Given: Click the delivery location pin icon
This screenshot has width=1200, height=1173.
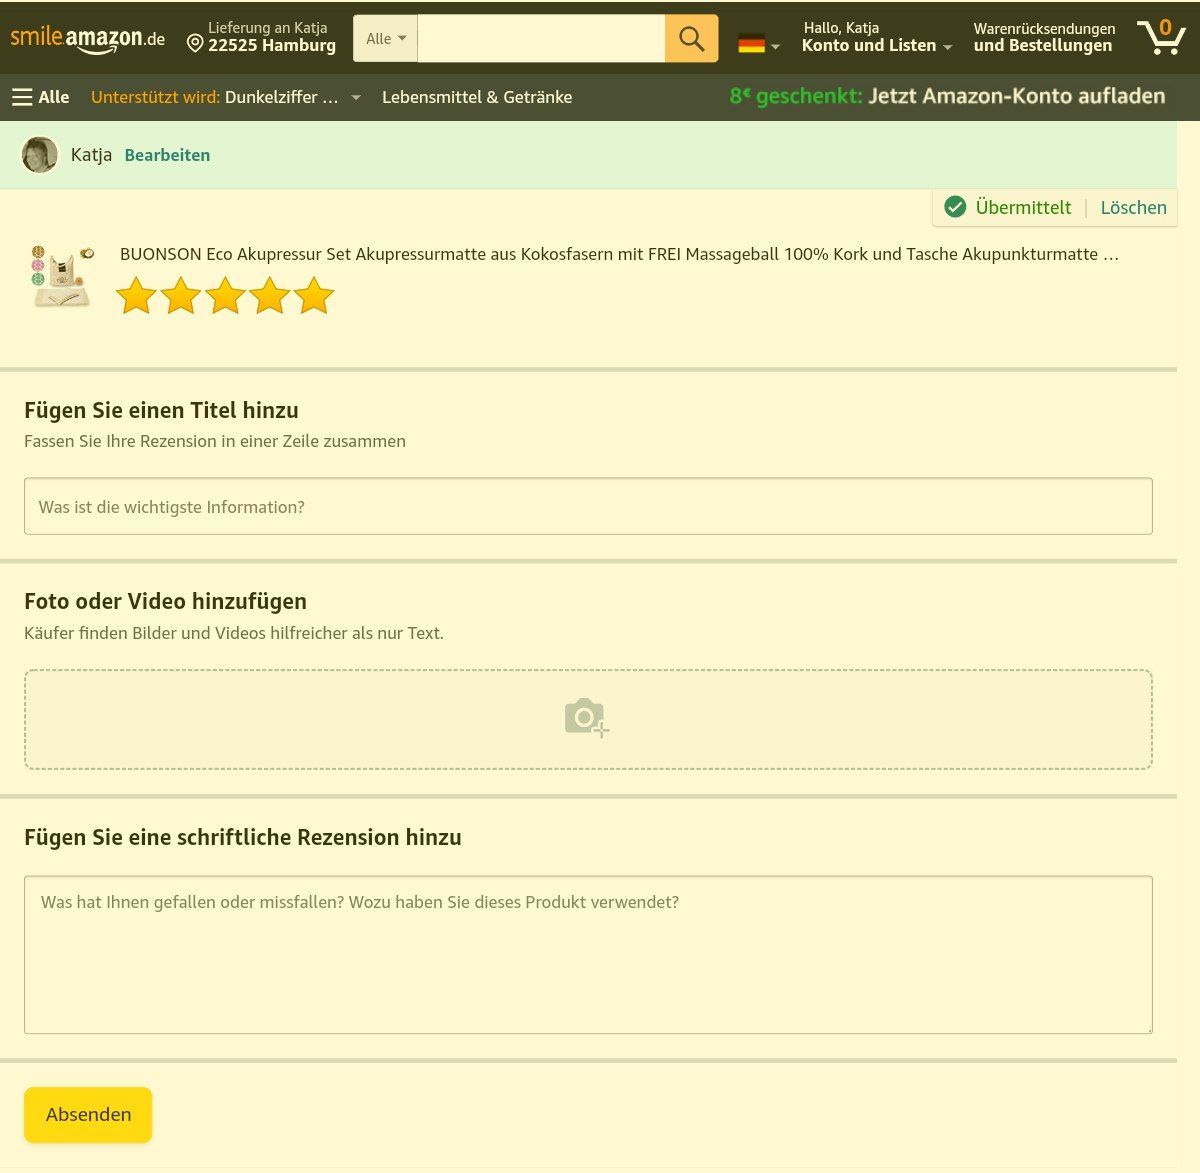Looking at the screenshot, I should 195,43.
